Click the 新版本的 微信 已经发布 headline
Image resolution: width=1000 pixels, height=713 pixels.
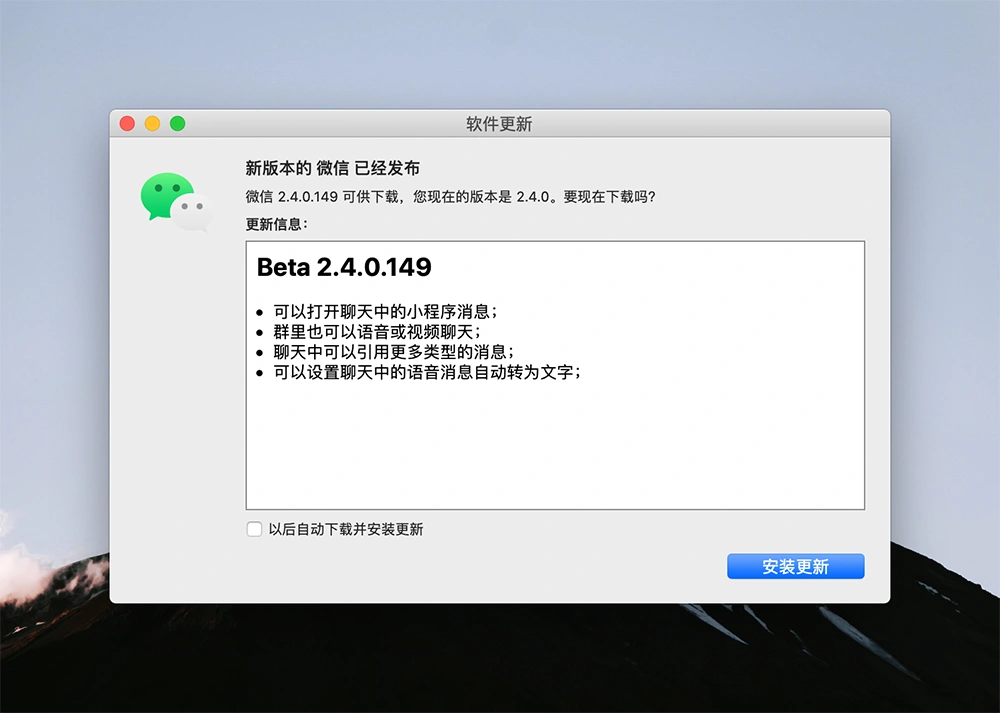333,168
